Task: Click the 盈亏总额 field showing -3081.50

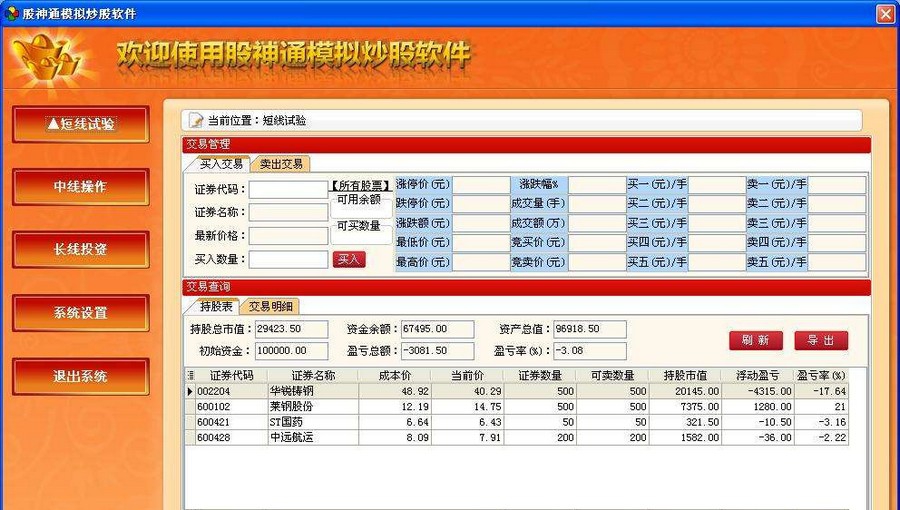Action: tap(437, 351)
